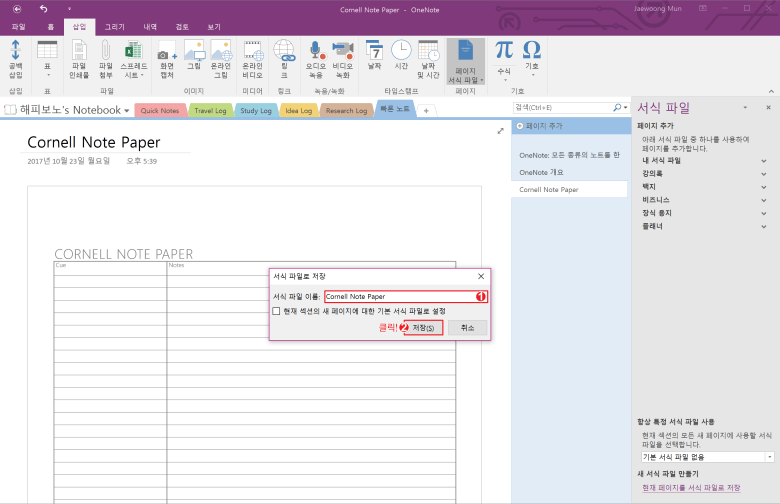The height and width of the screenshot is (504, 780).
Task: Click 현재 페이지를 서식 파일로 저장 link
Action: (x=691, y=488)
